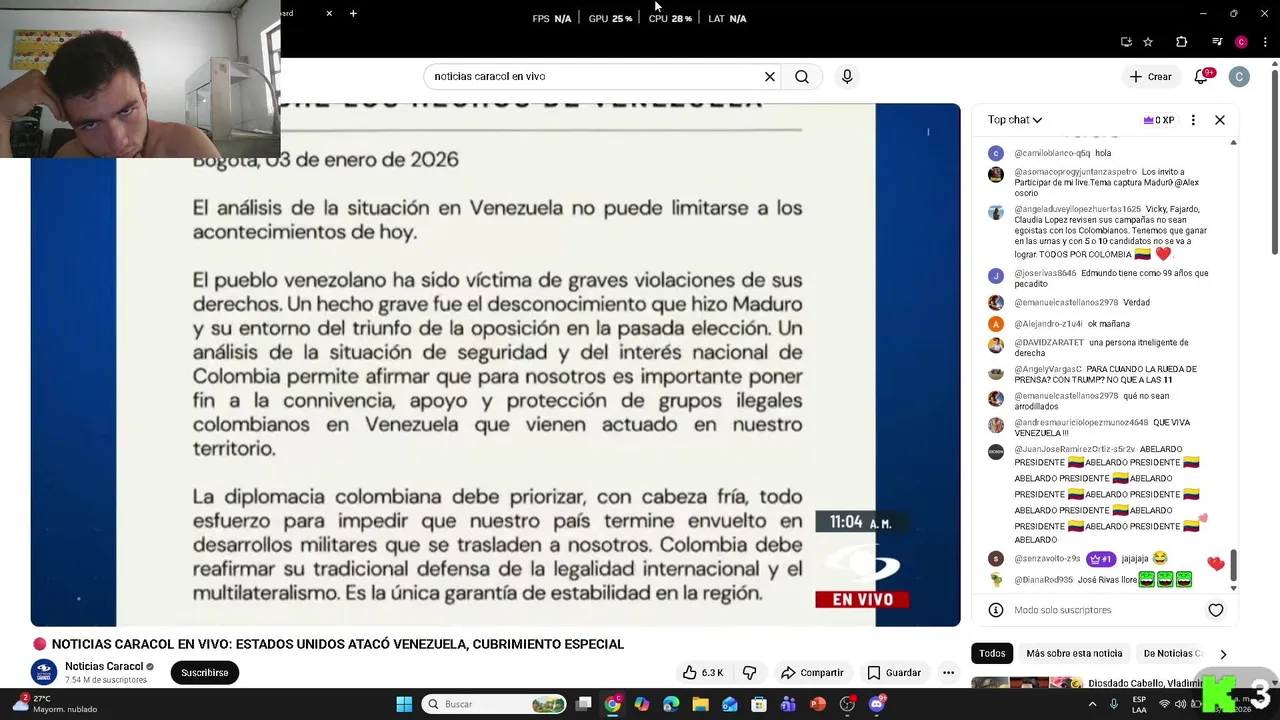Open the Windows Start menu
1280x720 pixels.
404,704
